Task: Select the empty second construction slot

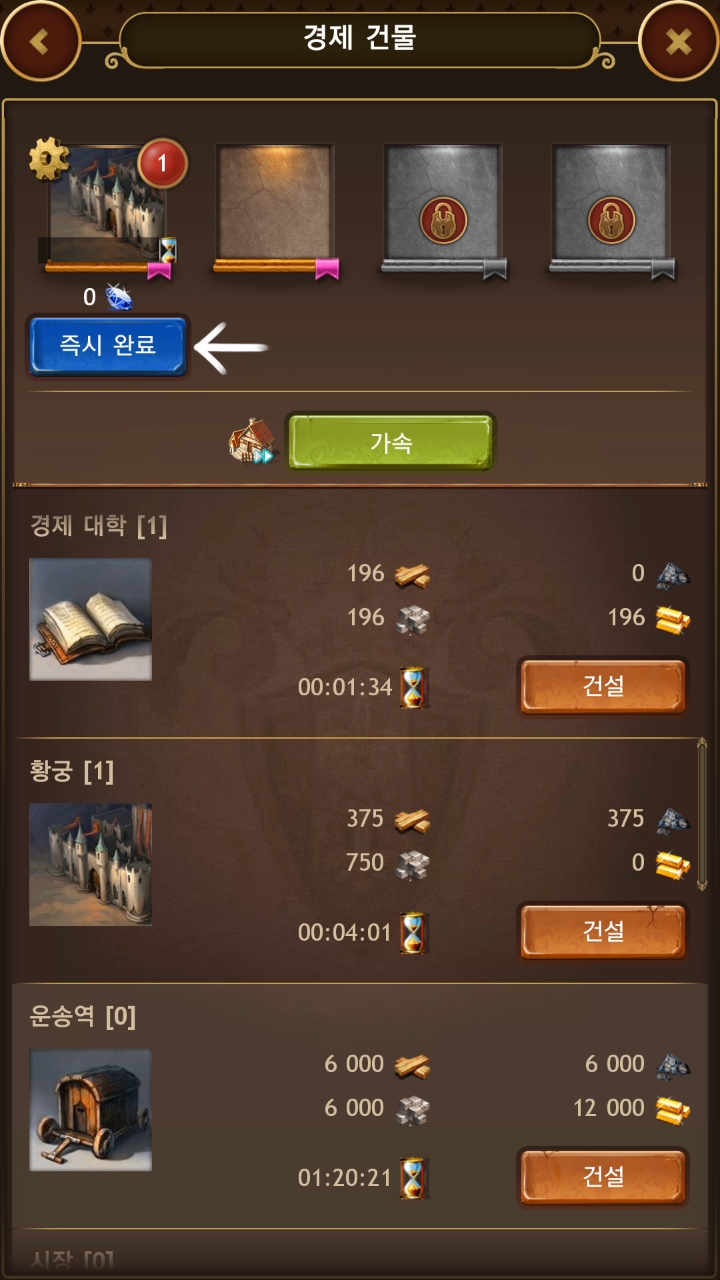Action: [x=275, y=207]
